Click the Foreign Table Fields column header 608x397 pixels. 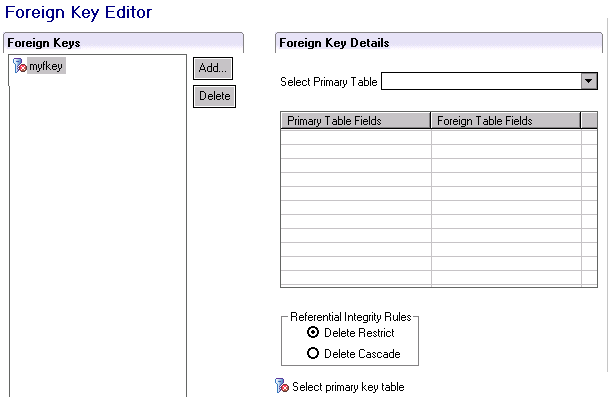click(506, 121)
